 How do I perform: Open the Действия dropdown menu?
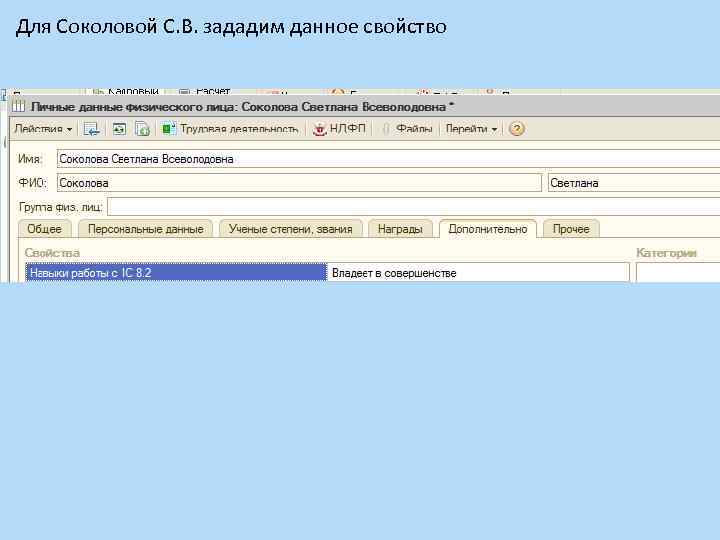coord(44,129)
